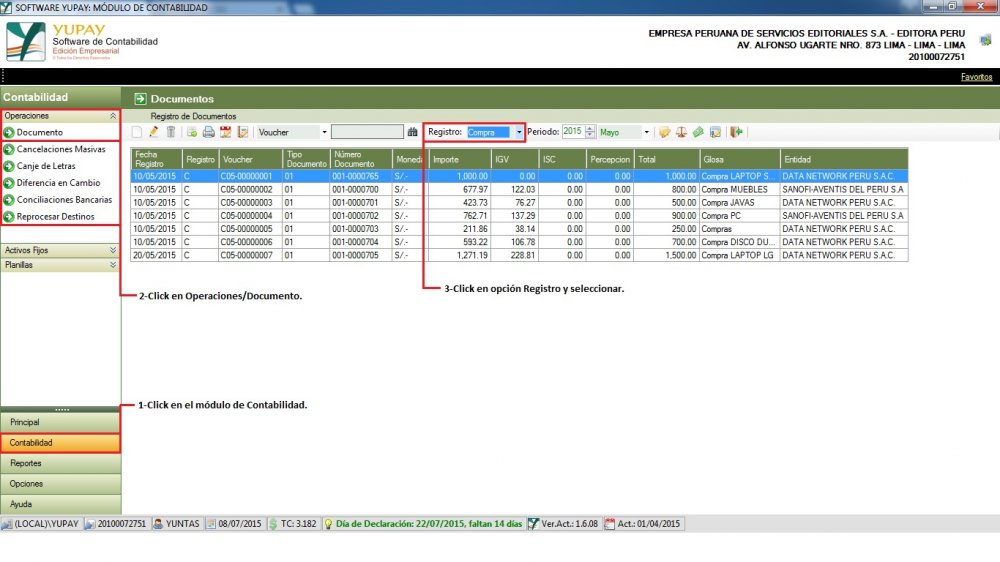Open the Reportes module
This screenshot has height=562, width=1000.
[61, 463]
